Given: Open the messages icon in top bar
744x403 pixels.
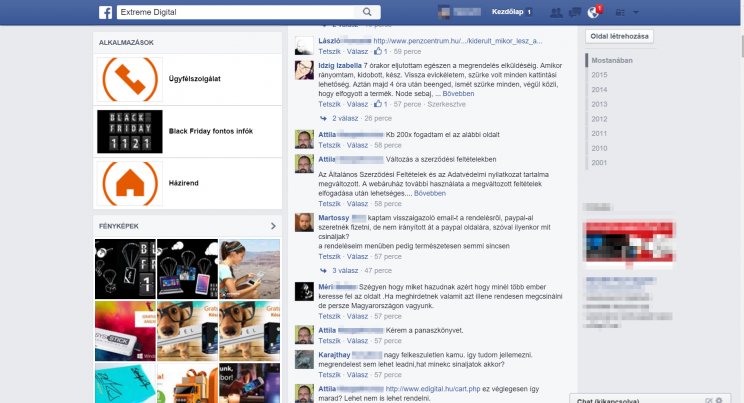Looking at the screenshot, I should click(575, 13).
